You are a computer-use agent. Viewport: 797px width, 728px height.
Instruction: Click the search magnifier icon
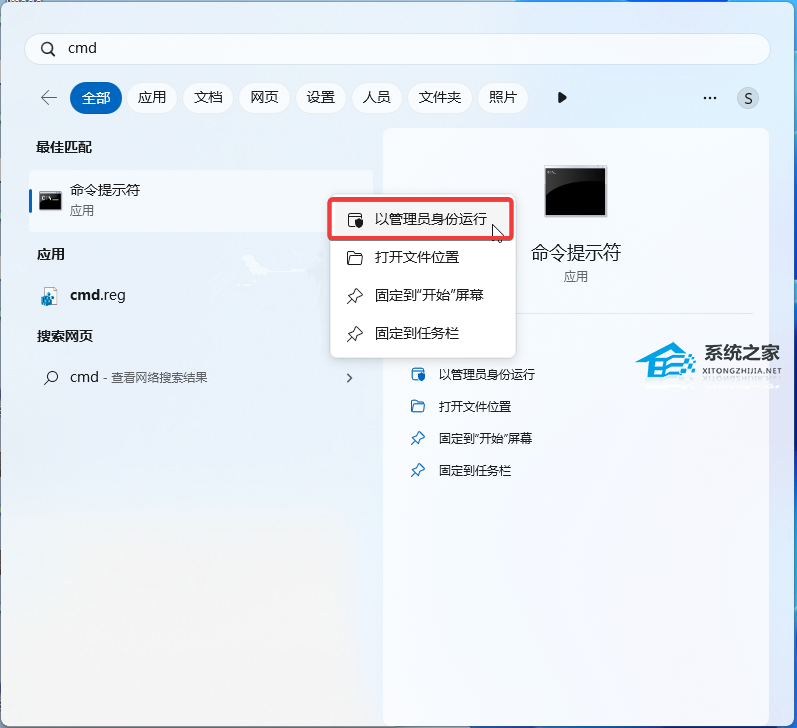[x=48, y=49]
